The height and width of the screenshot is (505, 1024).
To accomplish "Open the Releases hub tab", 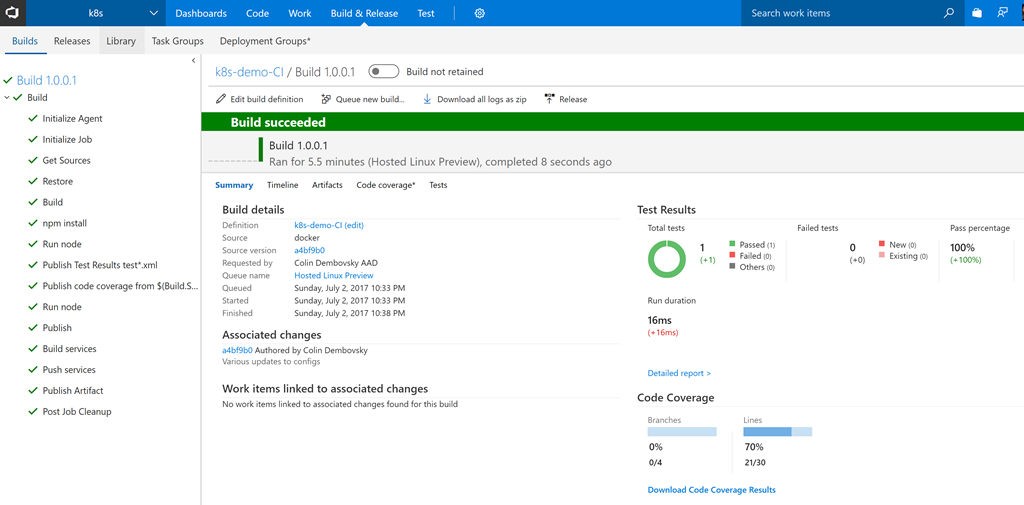I will click(x=72, y=41).
